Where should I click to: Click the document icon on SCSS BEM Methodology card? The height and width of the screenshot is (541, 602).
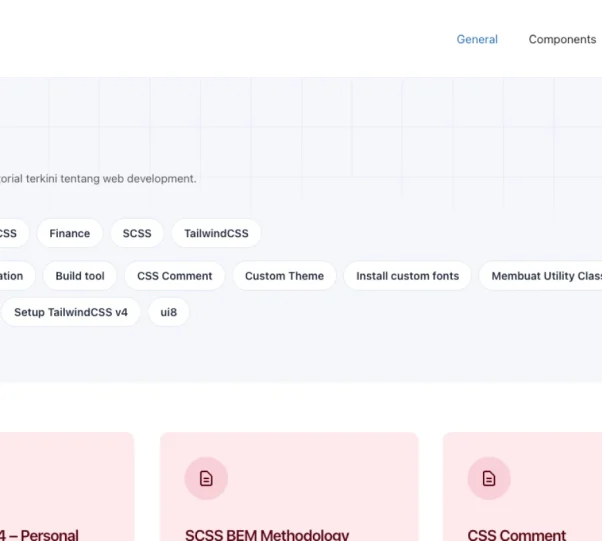pos(206,478)
